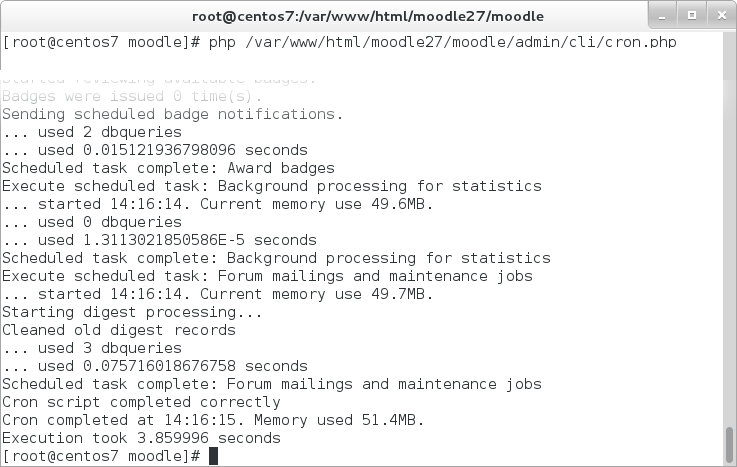
Task: Click 'Sending scheduled badge notifications.' line
Action: tap(172, 114)
